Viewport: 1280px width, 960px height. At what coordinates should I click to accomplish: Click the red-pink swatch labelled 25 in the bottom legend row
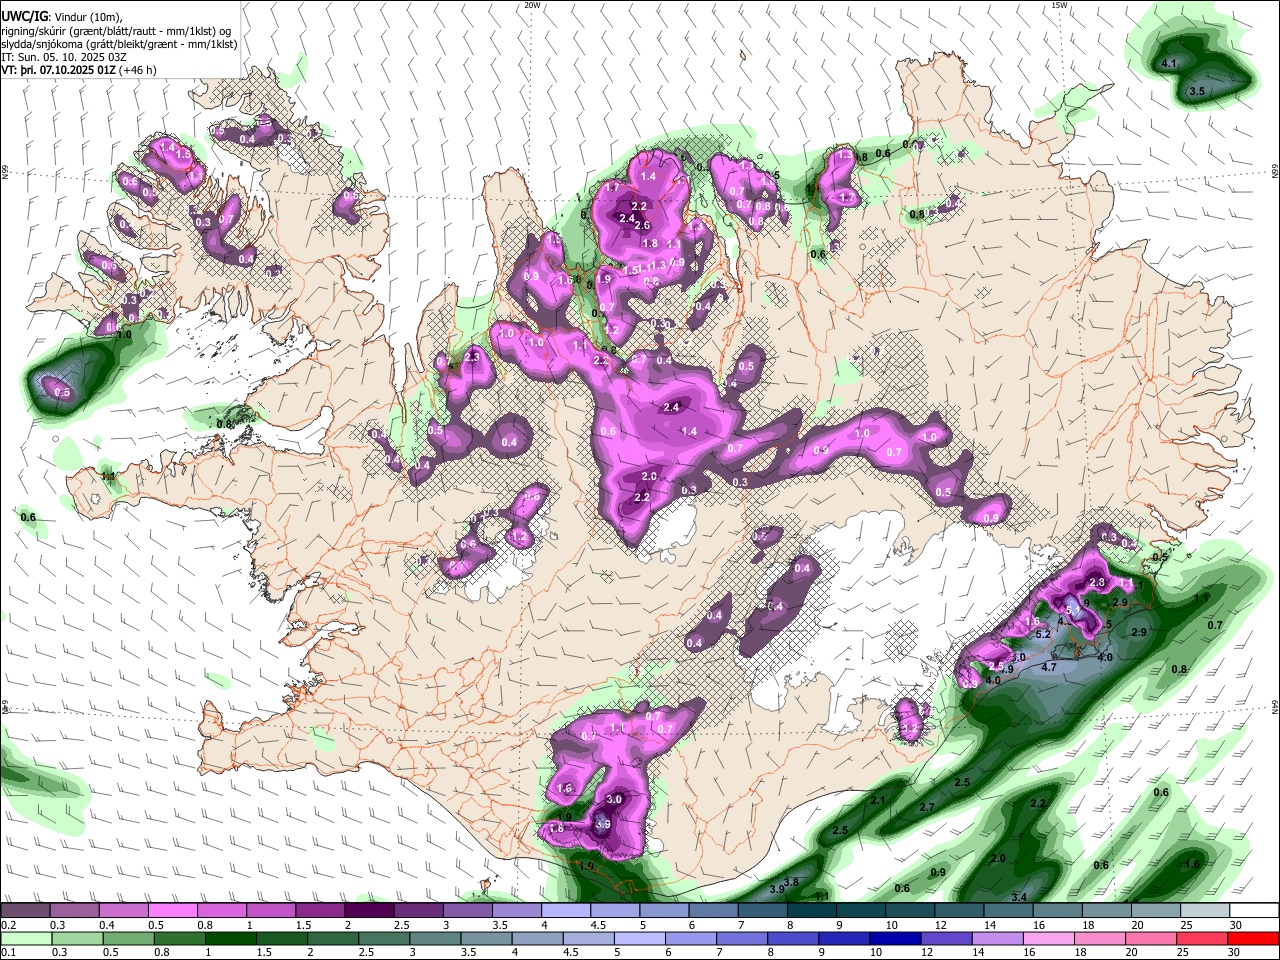(x=1203, y=939)
